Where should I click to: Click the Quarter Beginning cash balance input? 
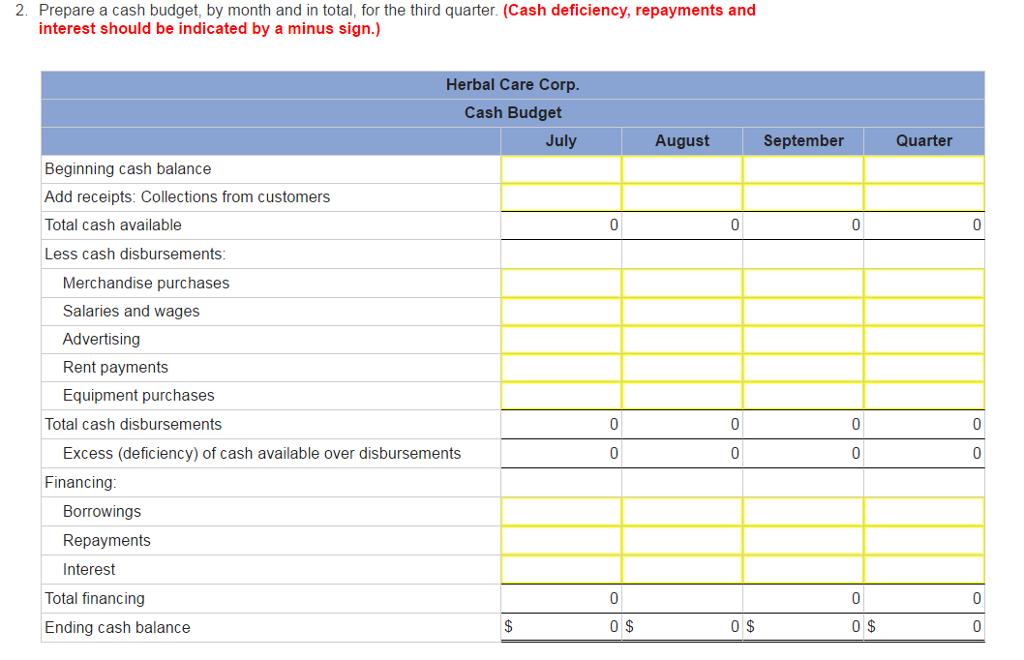point(924,169)
